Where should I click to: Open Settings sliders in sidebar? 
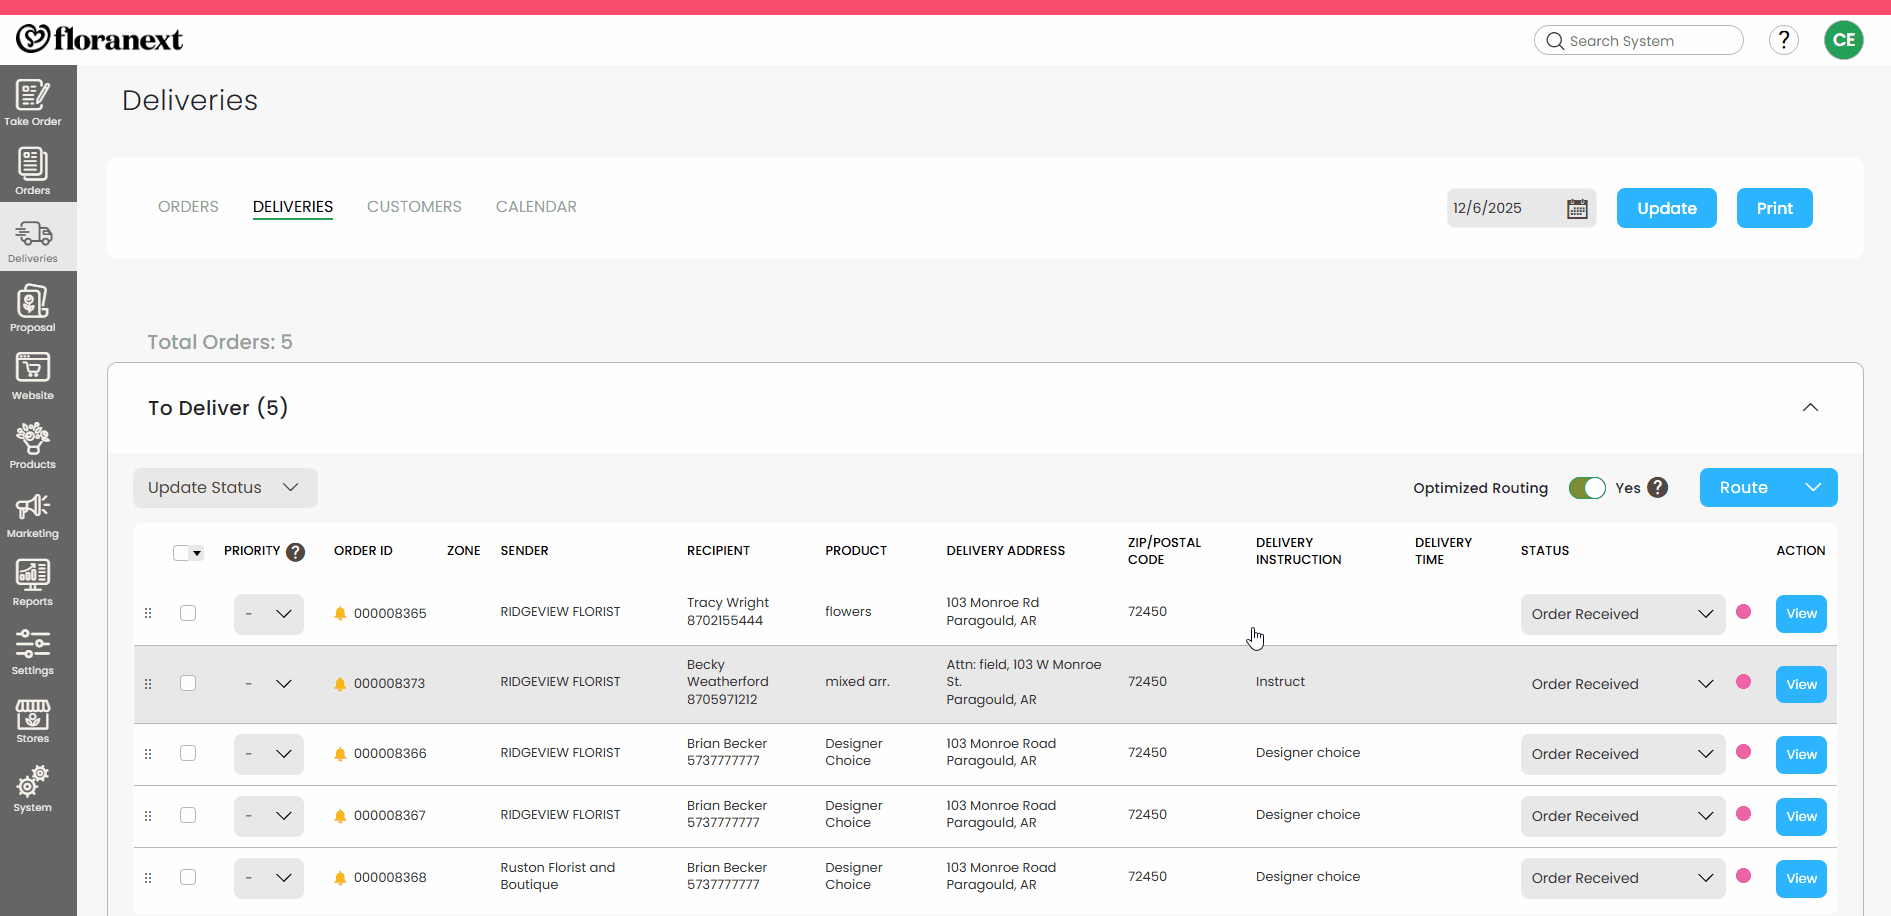[x=33, y=643]
